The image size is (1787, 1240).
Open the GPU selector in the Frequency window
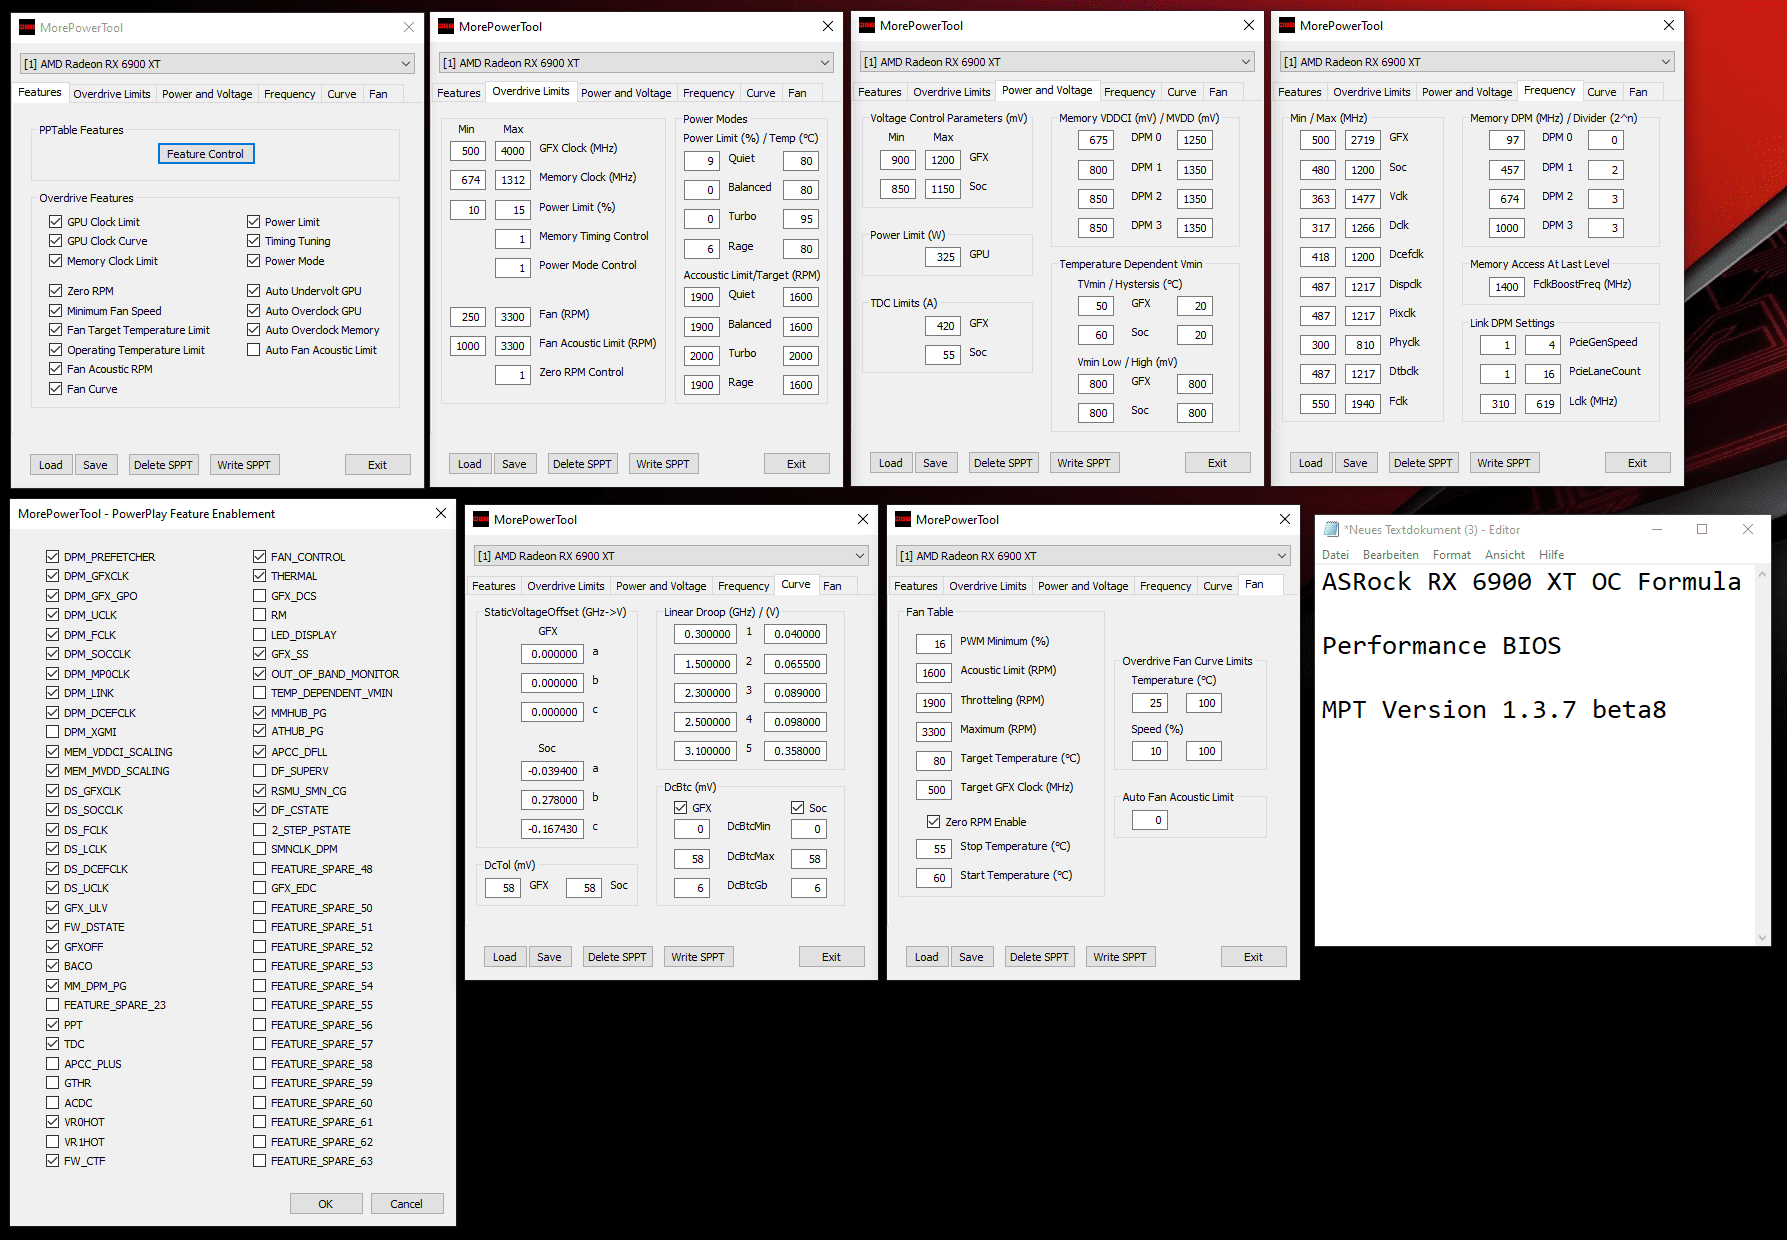coord(1477,62)
